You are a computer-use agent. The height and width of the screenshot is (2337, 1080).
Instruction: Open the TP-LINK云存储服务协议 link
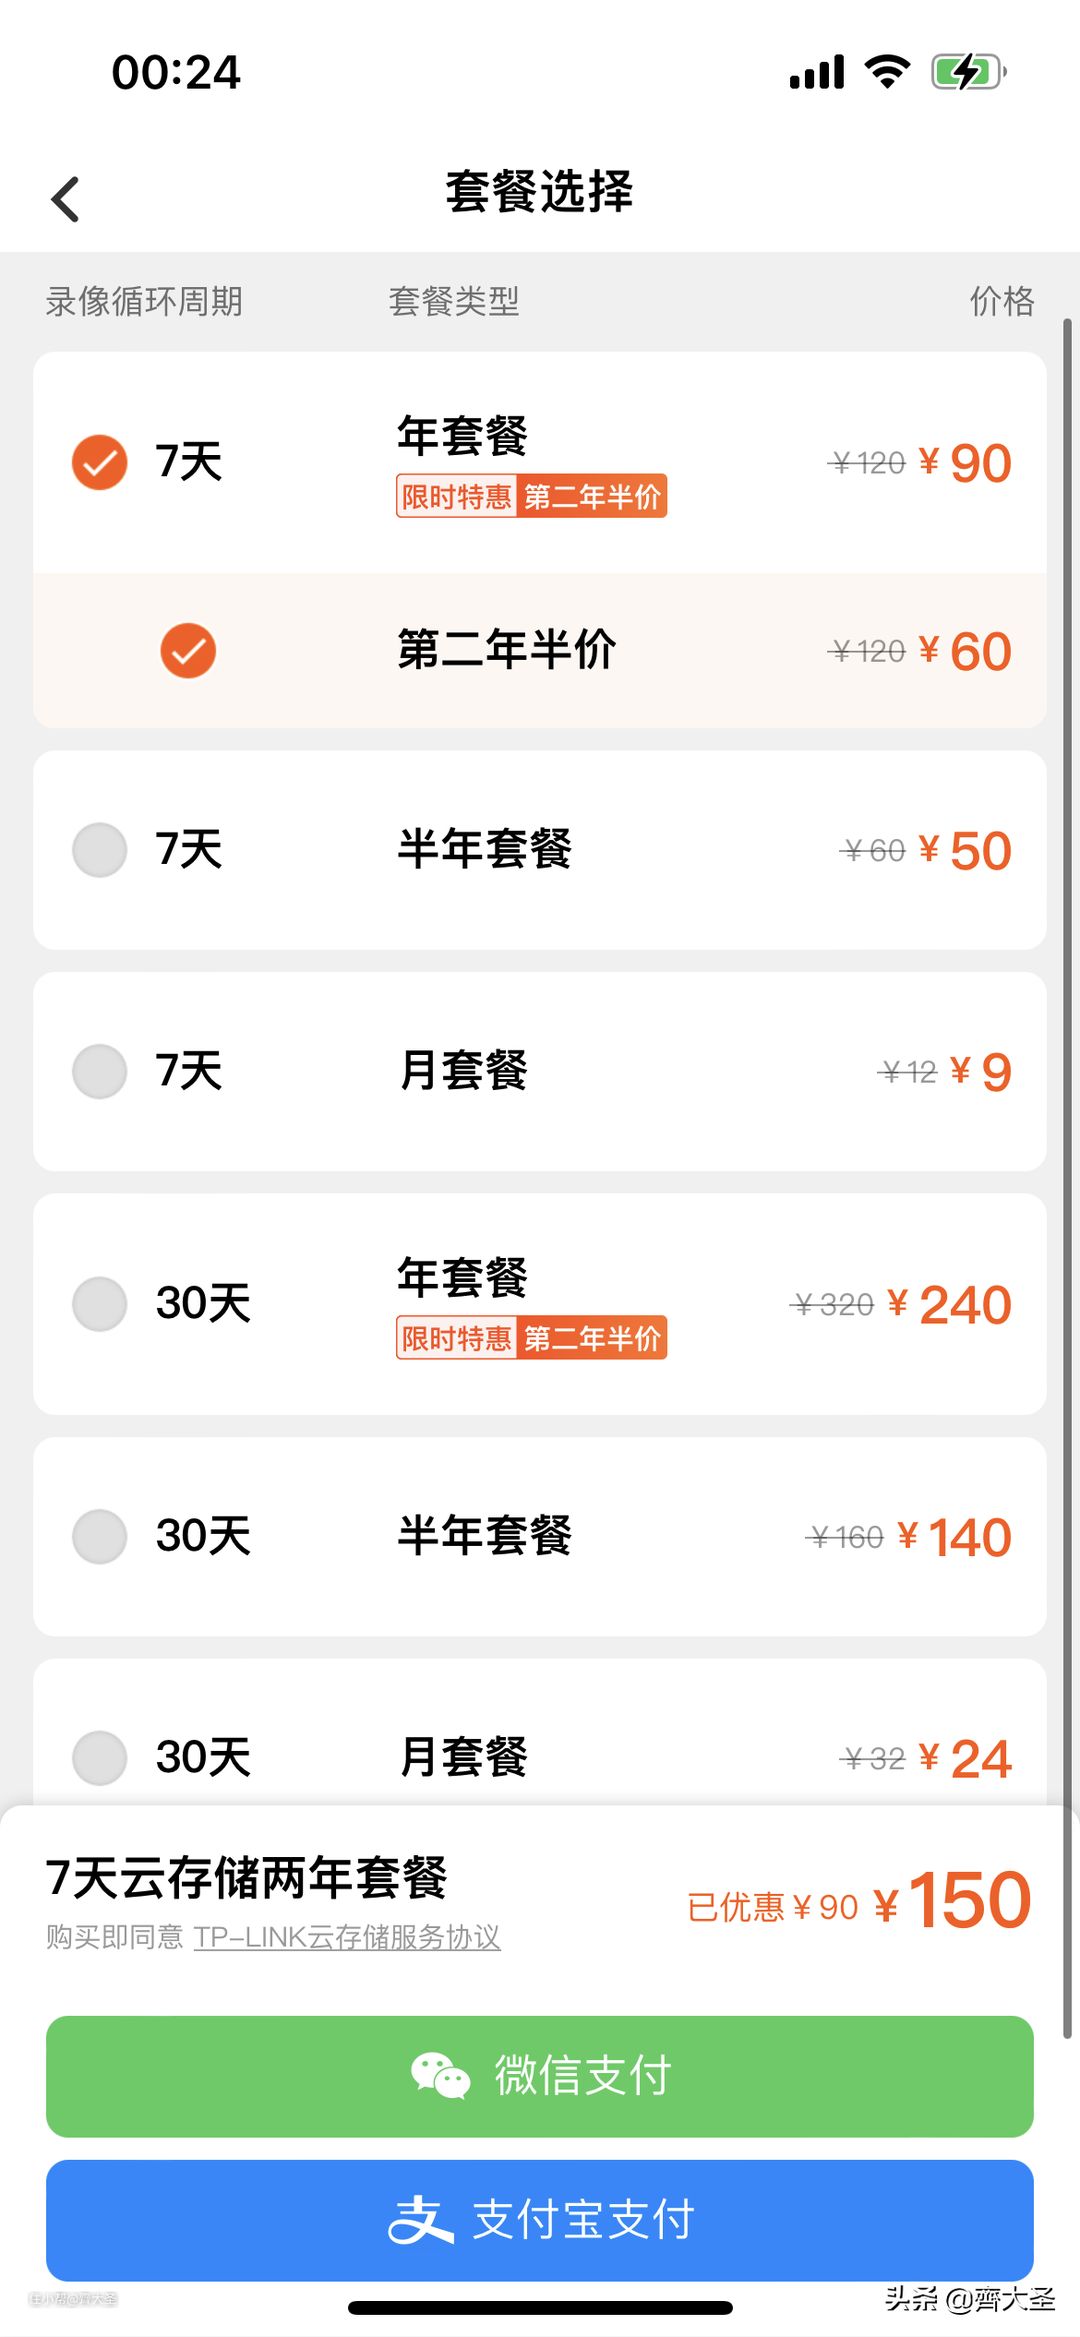point(347,1937)
